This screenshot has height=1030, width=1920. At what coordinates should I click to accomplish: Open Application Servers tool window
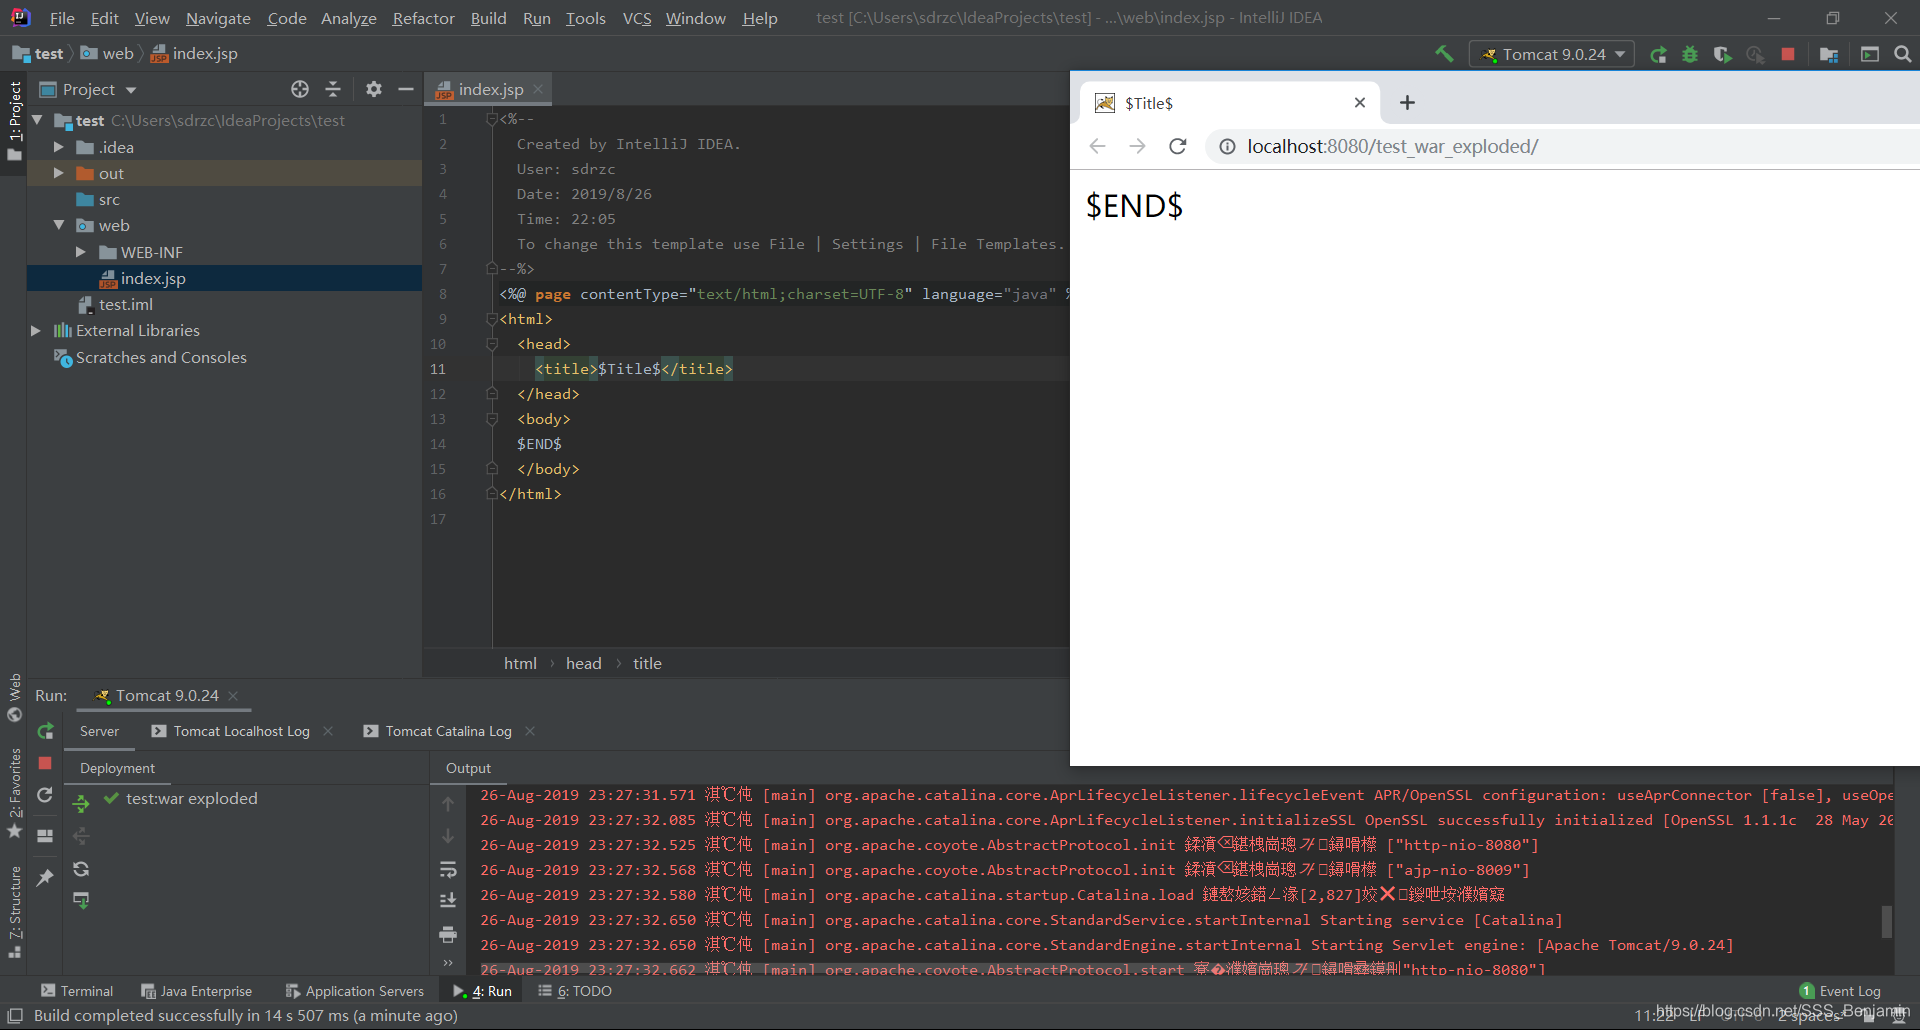[355, 991]
